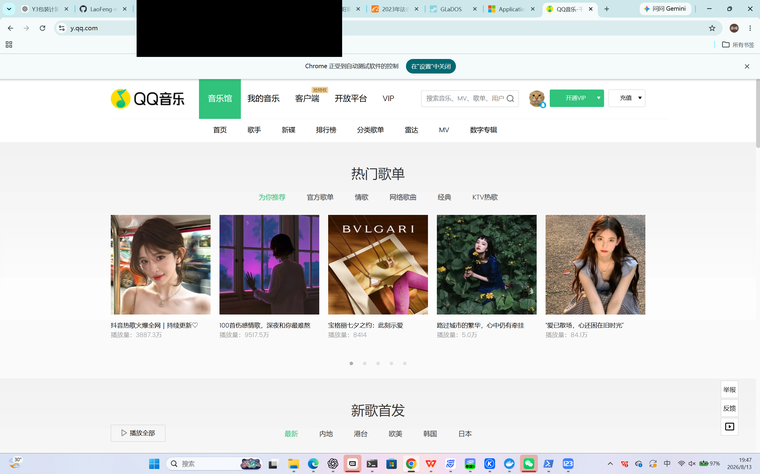
Task: Bookmark this page with the star icon
Action: (712, 28)
